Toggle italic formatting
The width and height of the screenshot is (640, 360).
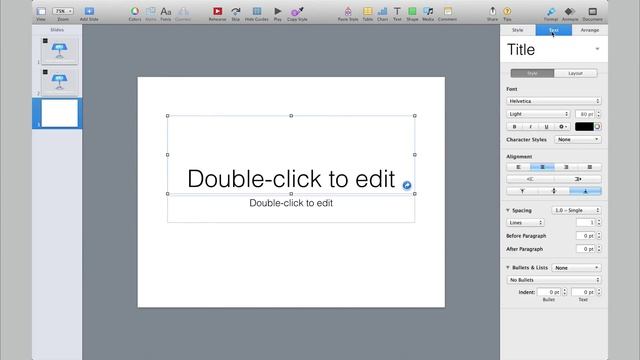pos(530,127)
